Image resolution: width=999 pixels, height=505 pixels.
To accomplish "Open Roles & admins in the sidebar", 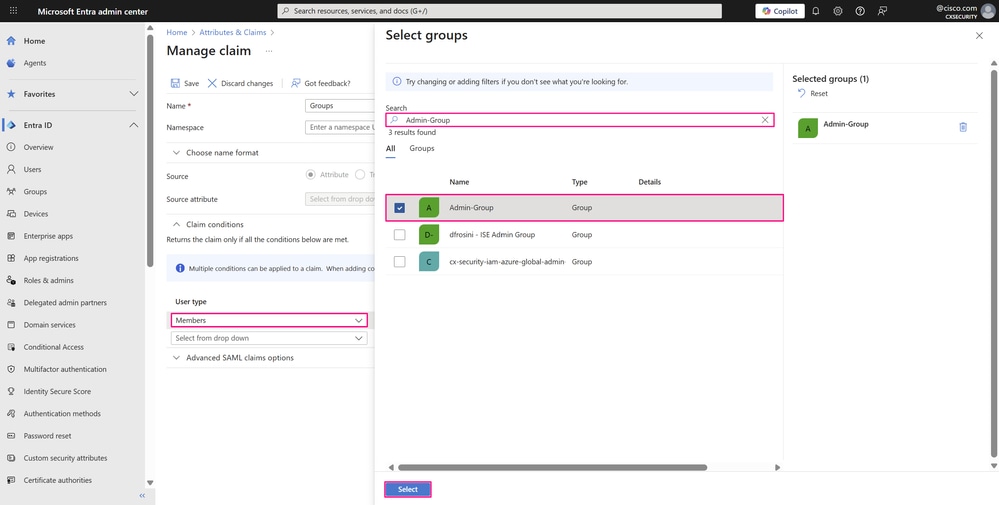I will coord(48,280).
